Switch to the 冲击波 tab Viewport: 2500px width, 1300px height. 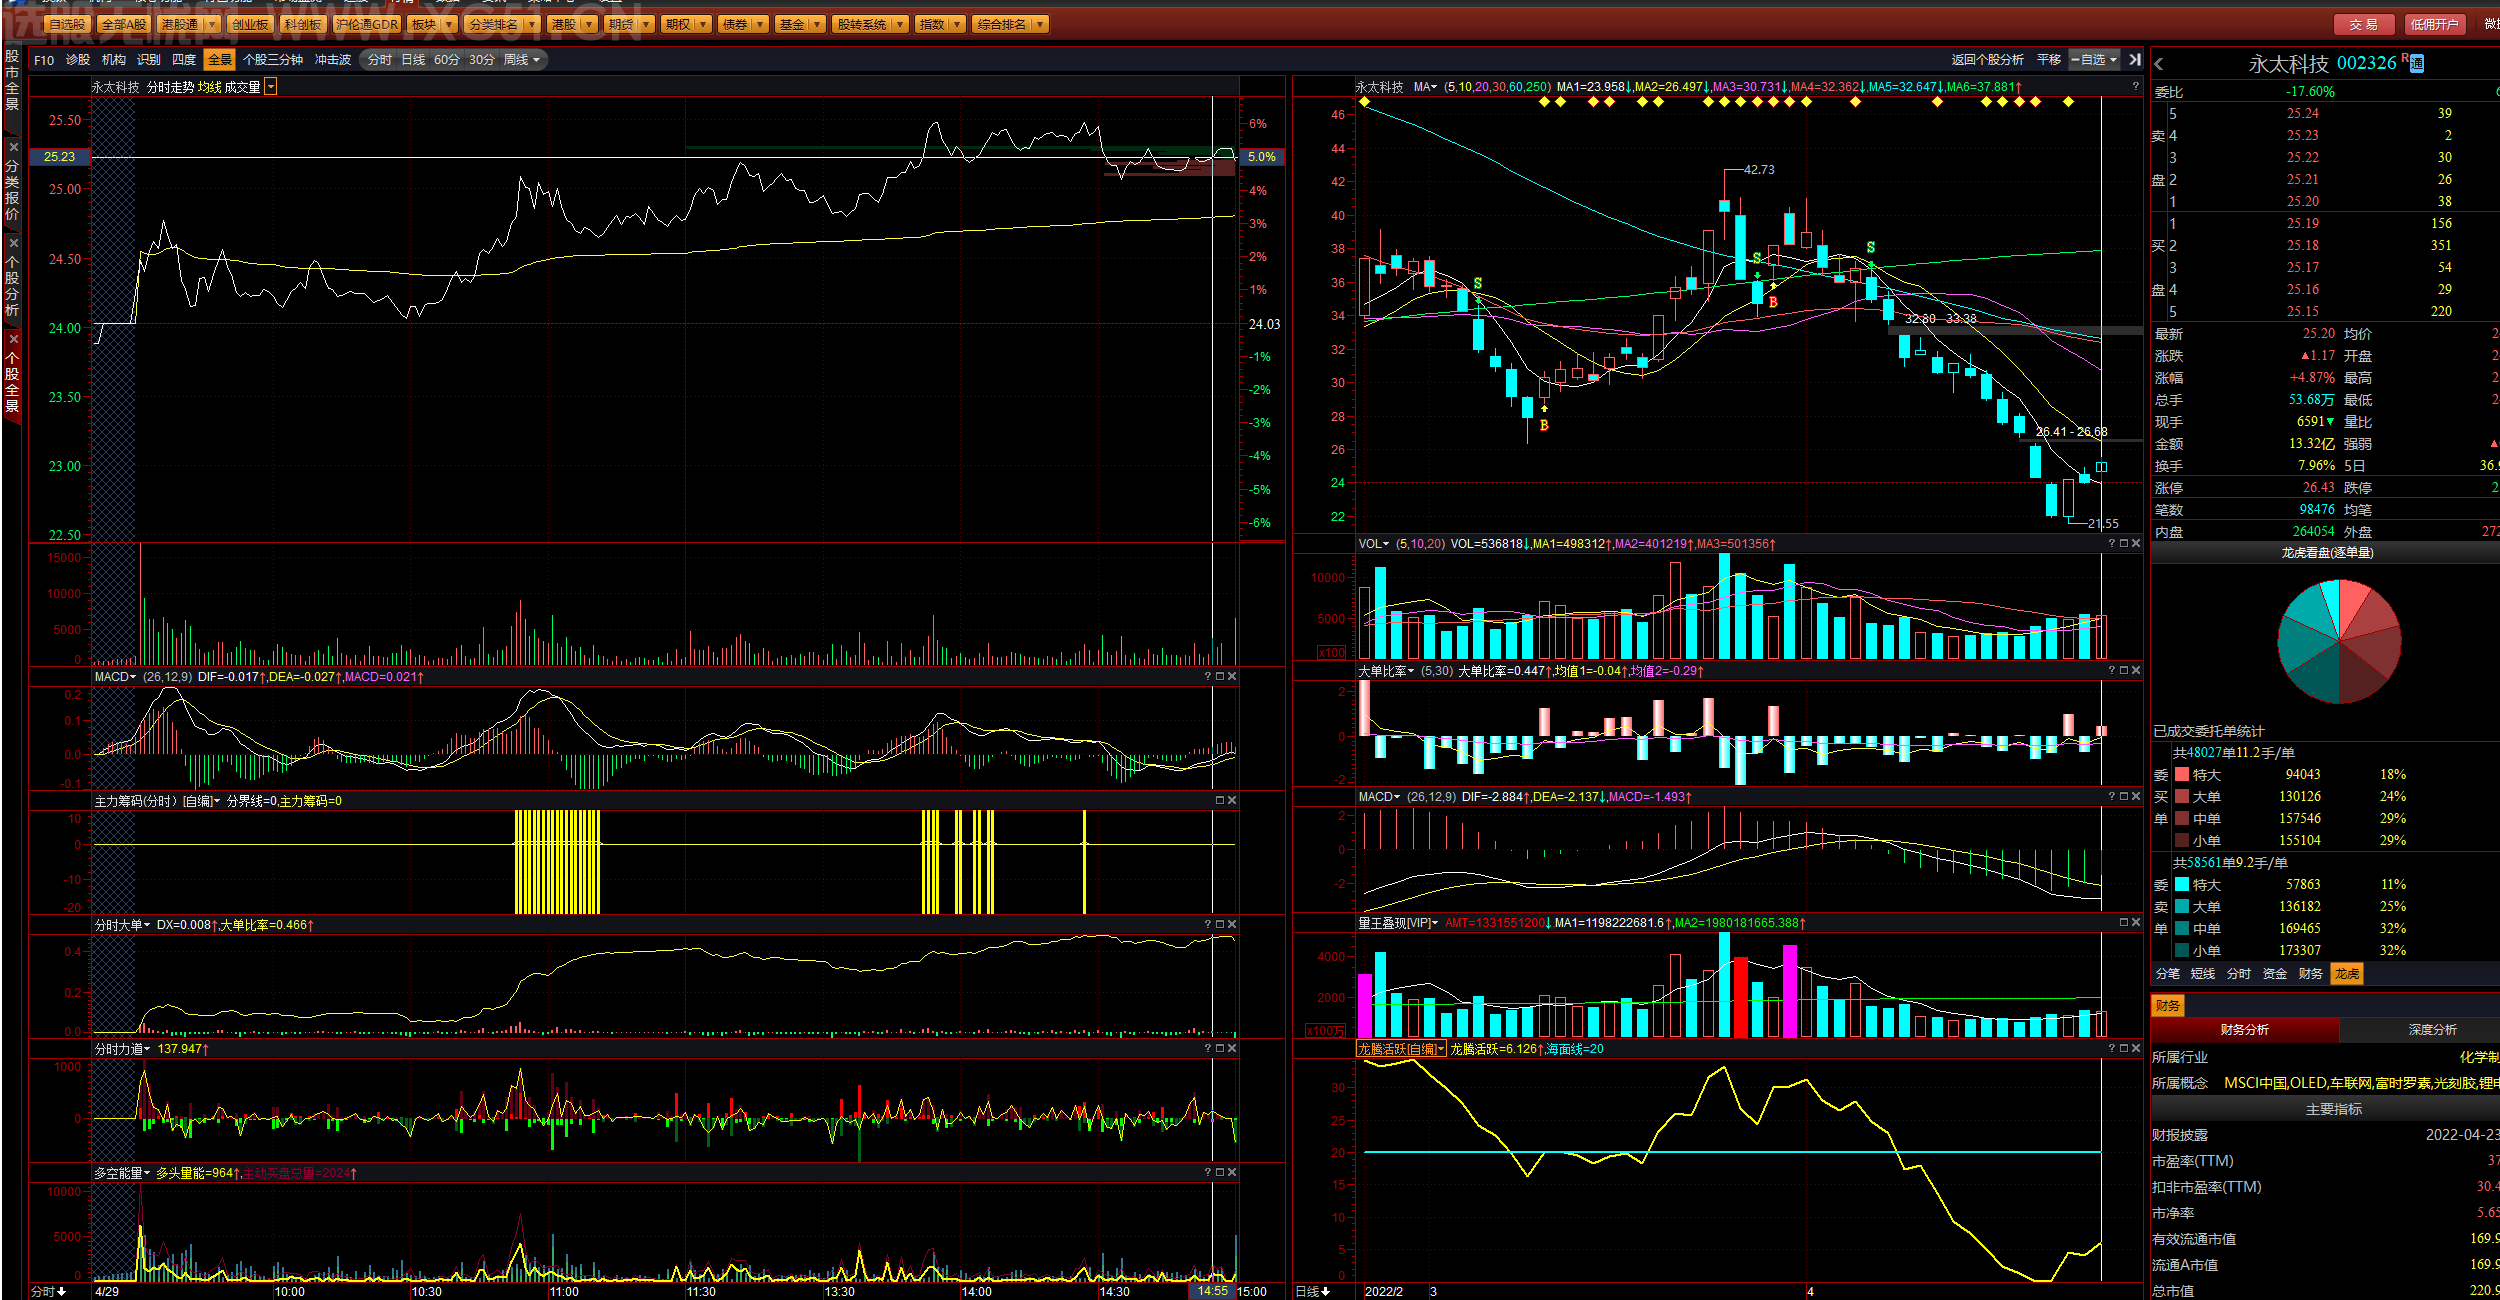point(333,60)
